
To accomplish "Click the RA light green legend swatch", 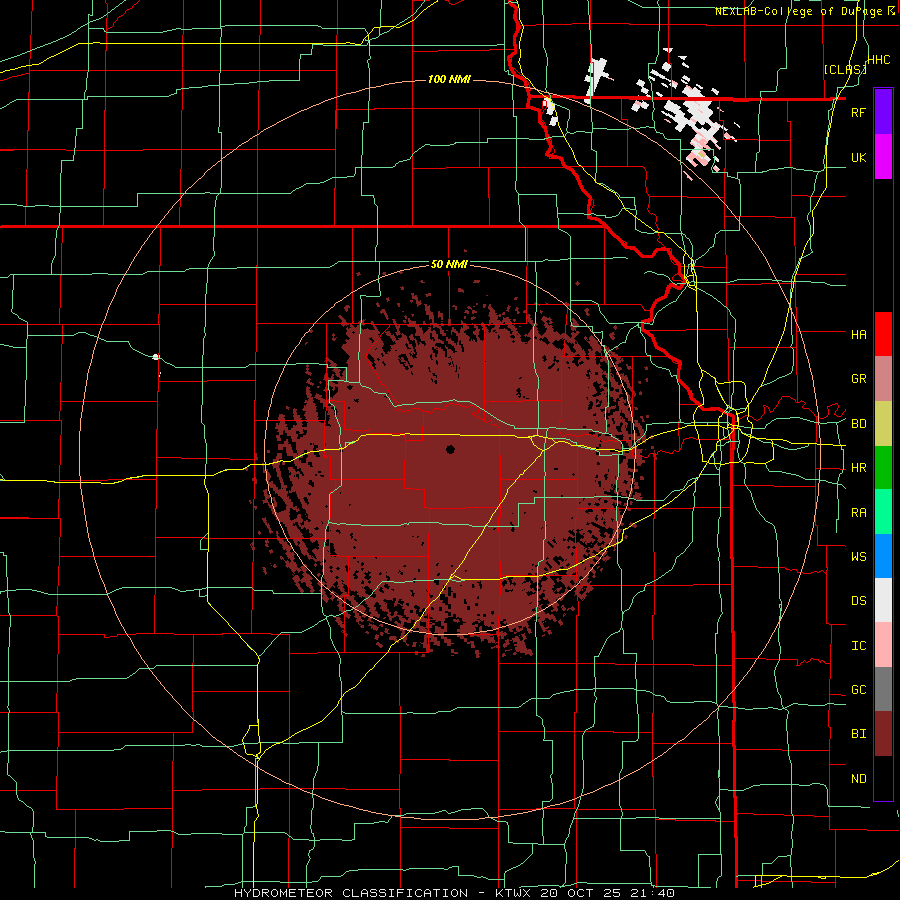I will (883, 512).
